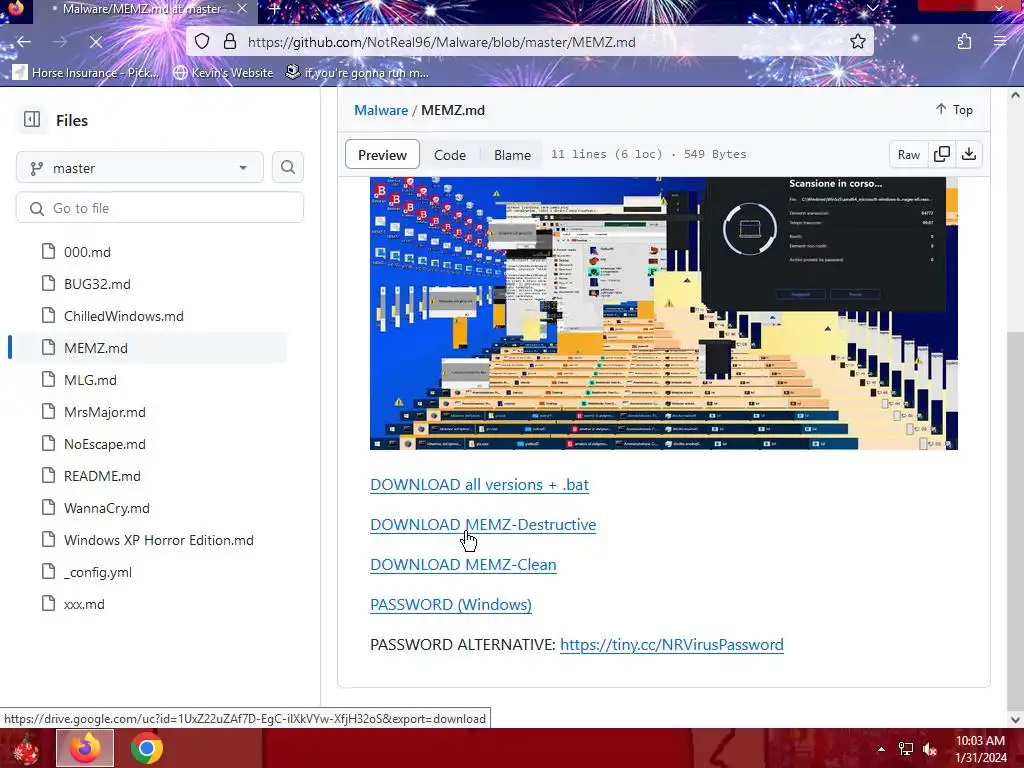Click the Go to file search field

pos(160,208)
